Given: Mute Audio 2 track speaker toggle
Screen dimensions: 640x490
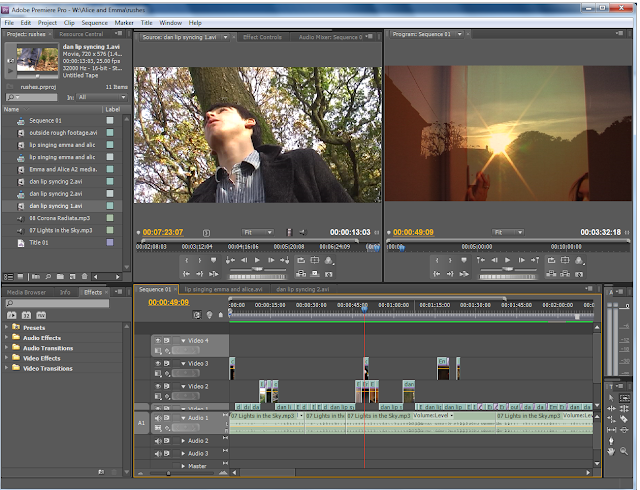Looking at the screenshot, I should pyautogui.click(x=157, y=440).
